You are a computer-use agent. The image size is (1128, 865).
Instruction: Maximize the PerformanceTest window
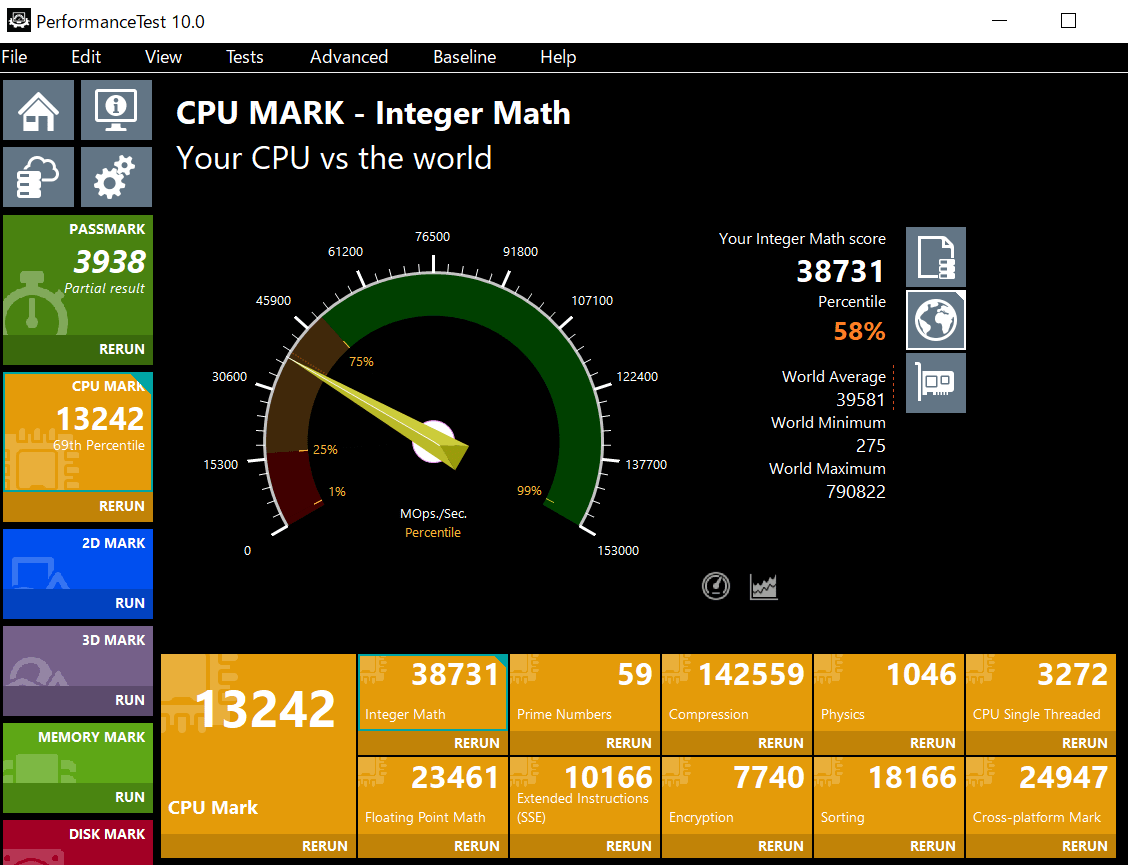[1068, 21]
